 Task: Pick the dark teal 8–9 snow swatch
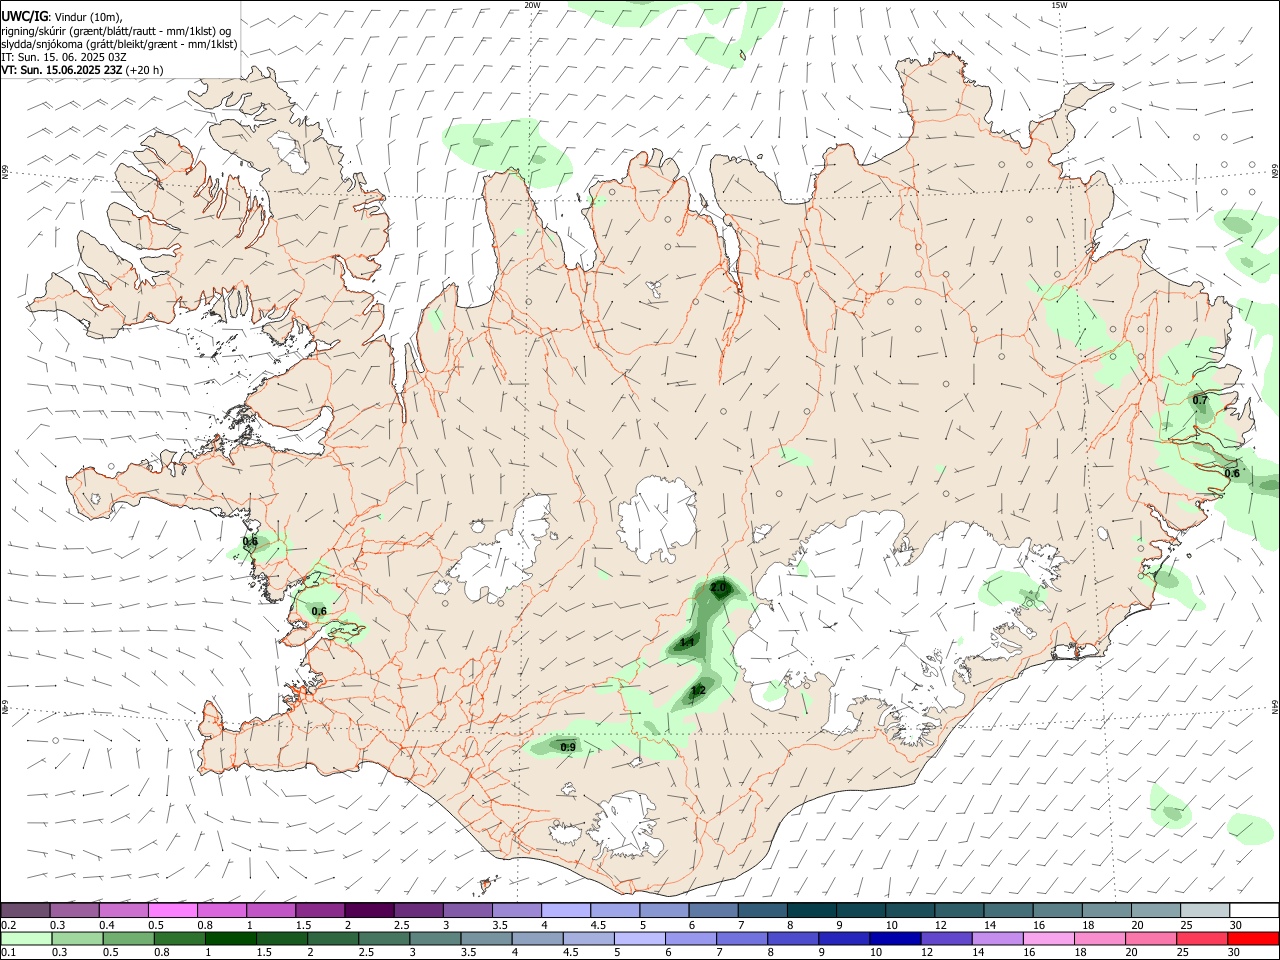point(812,910)
